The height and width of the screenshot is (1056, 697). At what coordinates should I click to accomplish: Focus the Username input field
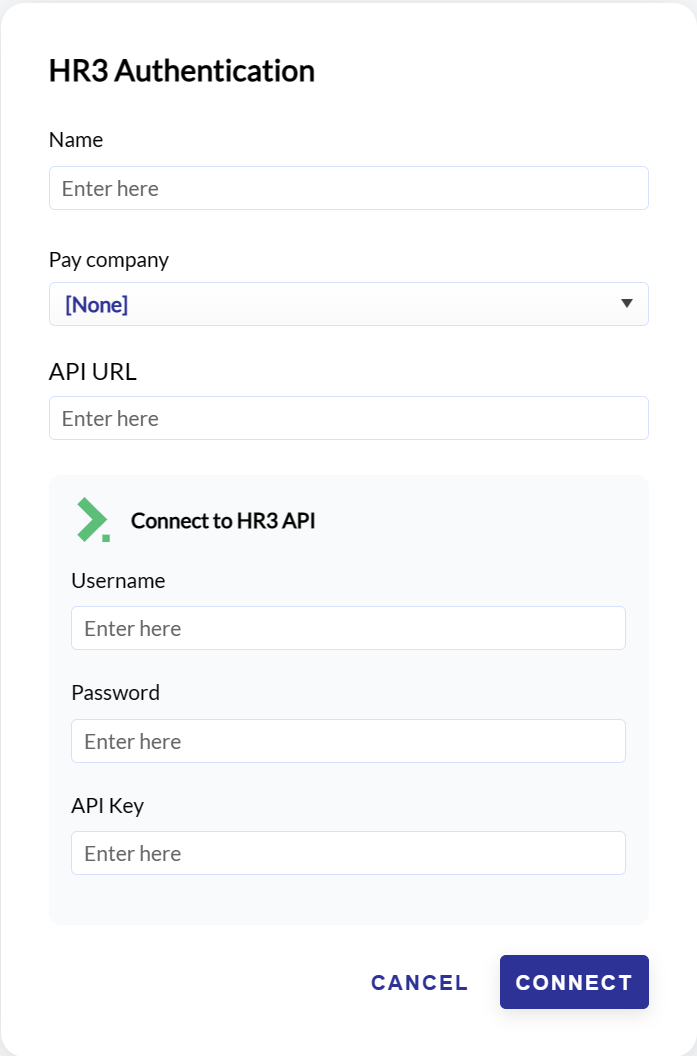point(348,628)
